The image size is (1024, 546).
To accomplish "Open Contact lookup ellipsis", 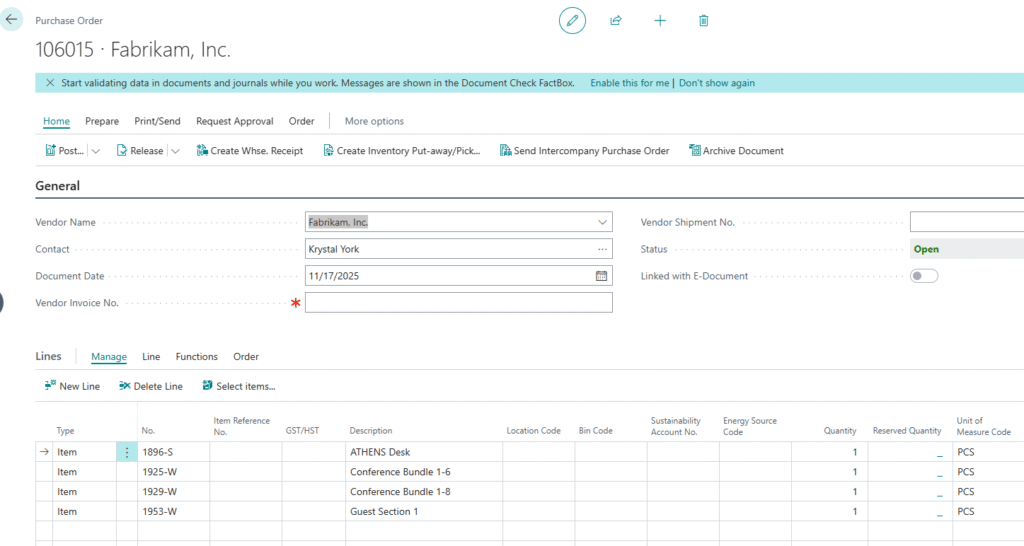I will pos(602,249).
